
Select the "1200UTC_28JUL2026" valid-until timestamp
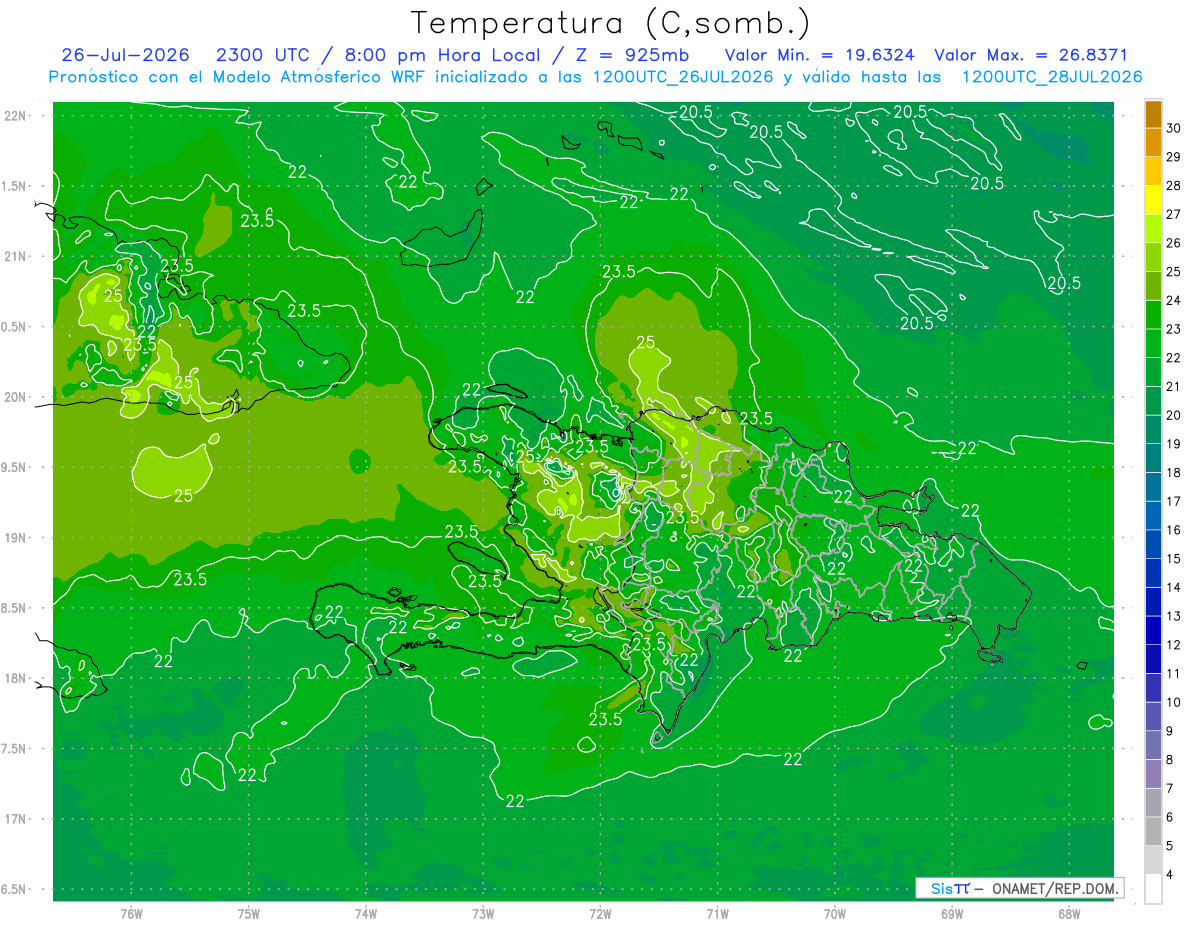point(1052,77)
